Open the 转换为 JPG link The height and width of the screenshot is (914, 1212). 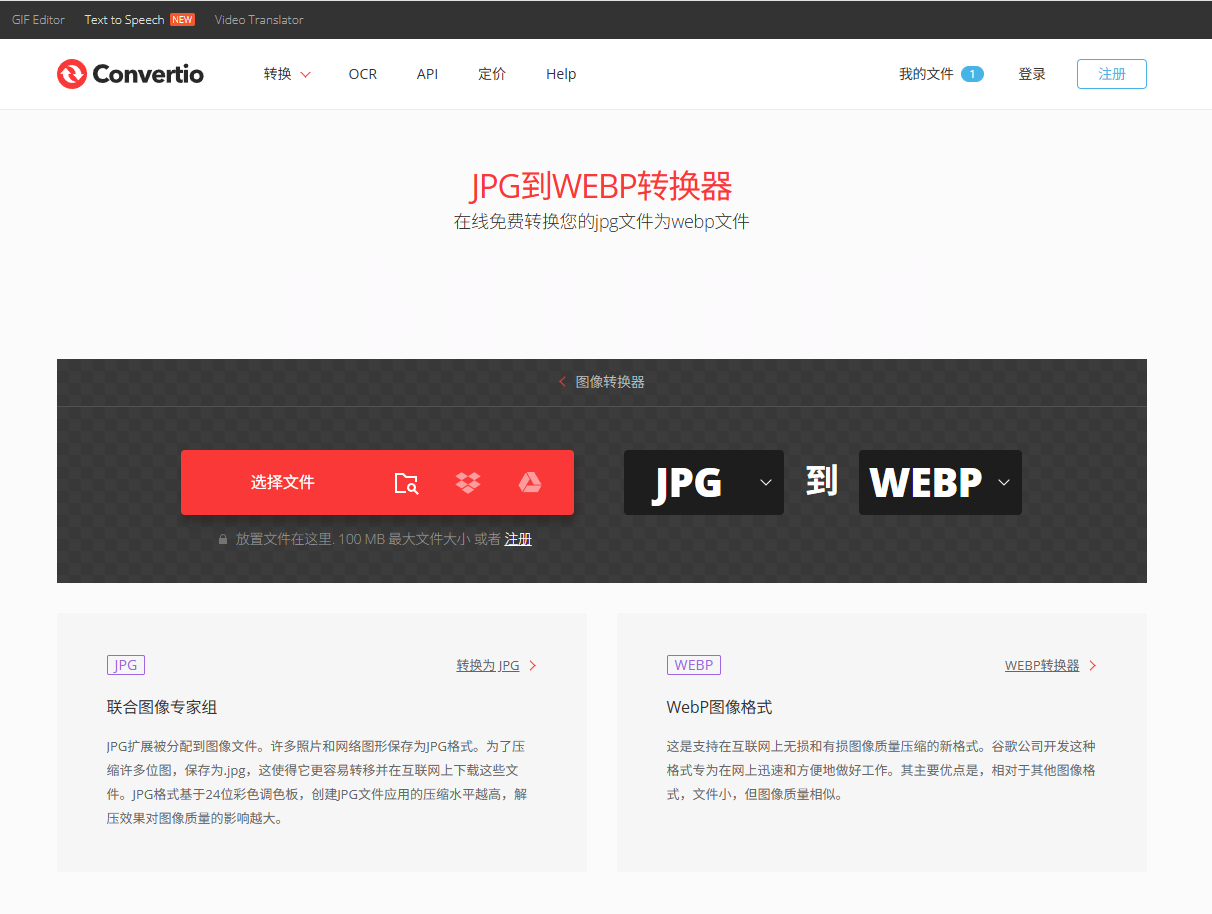tap(489, 664)
